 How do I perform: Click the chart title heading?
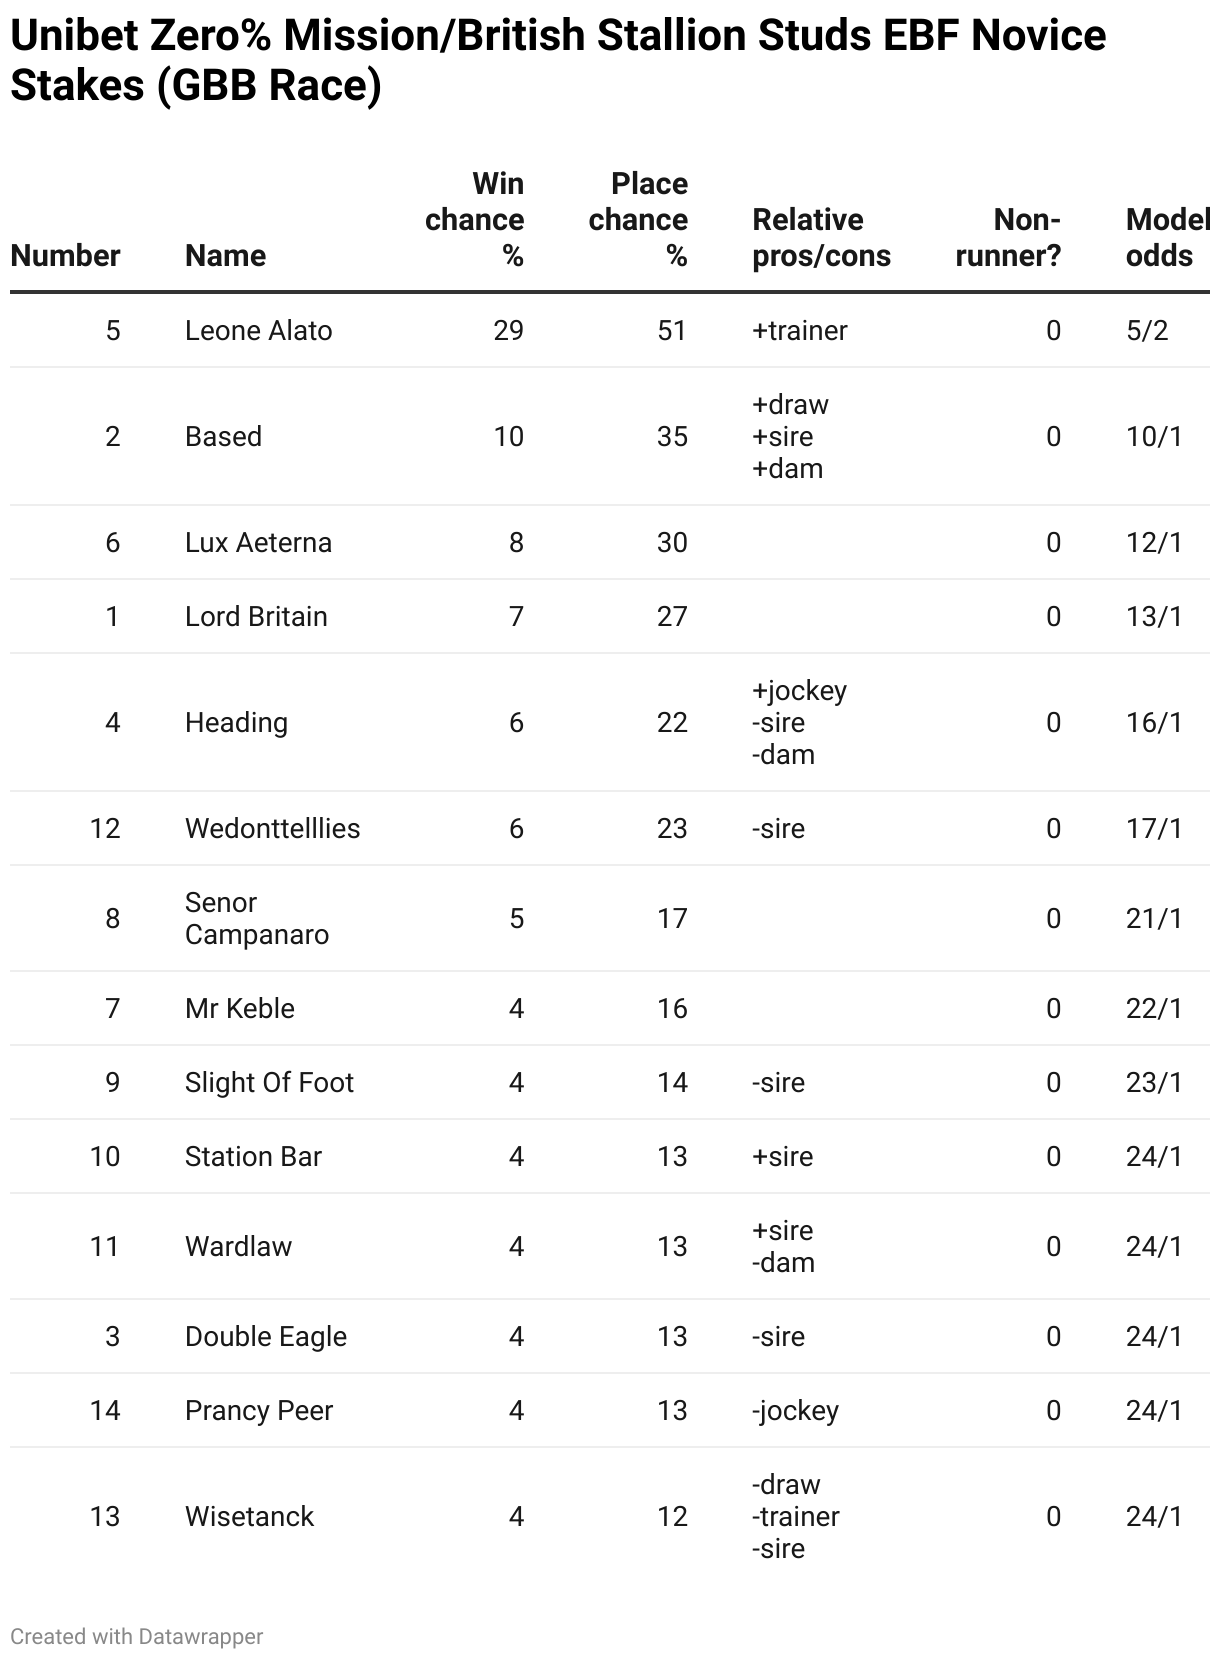pos(558,61)
